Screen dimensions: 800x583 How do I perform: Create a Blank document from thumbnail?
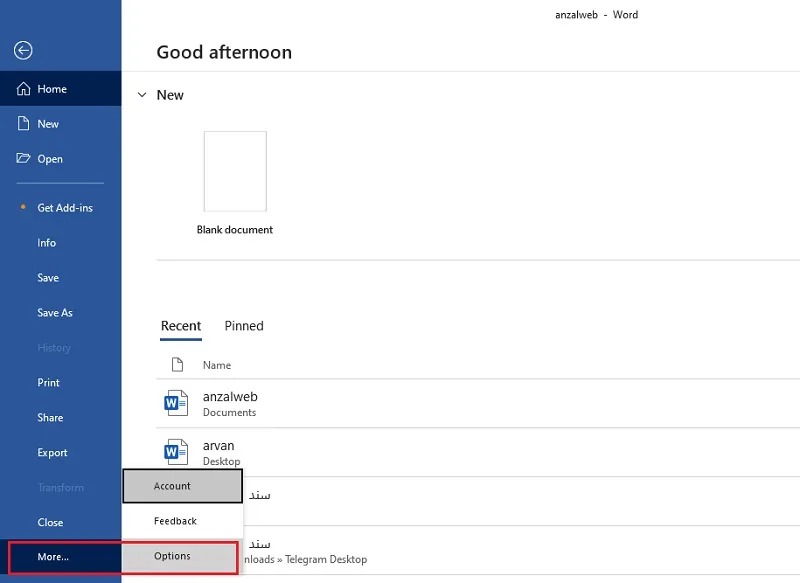tap(235, 171)
